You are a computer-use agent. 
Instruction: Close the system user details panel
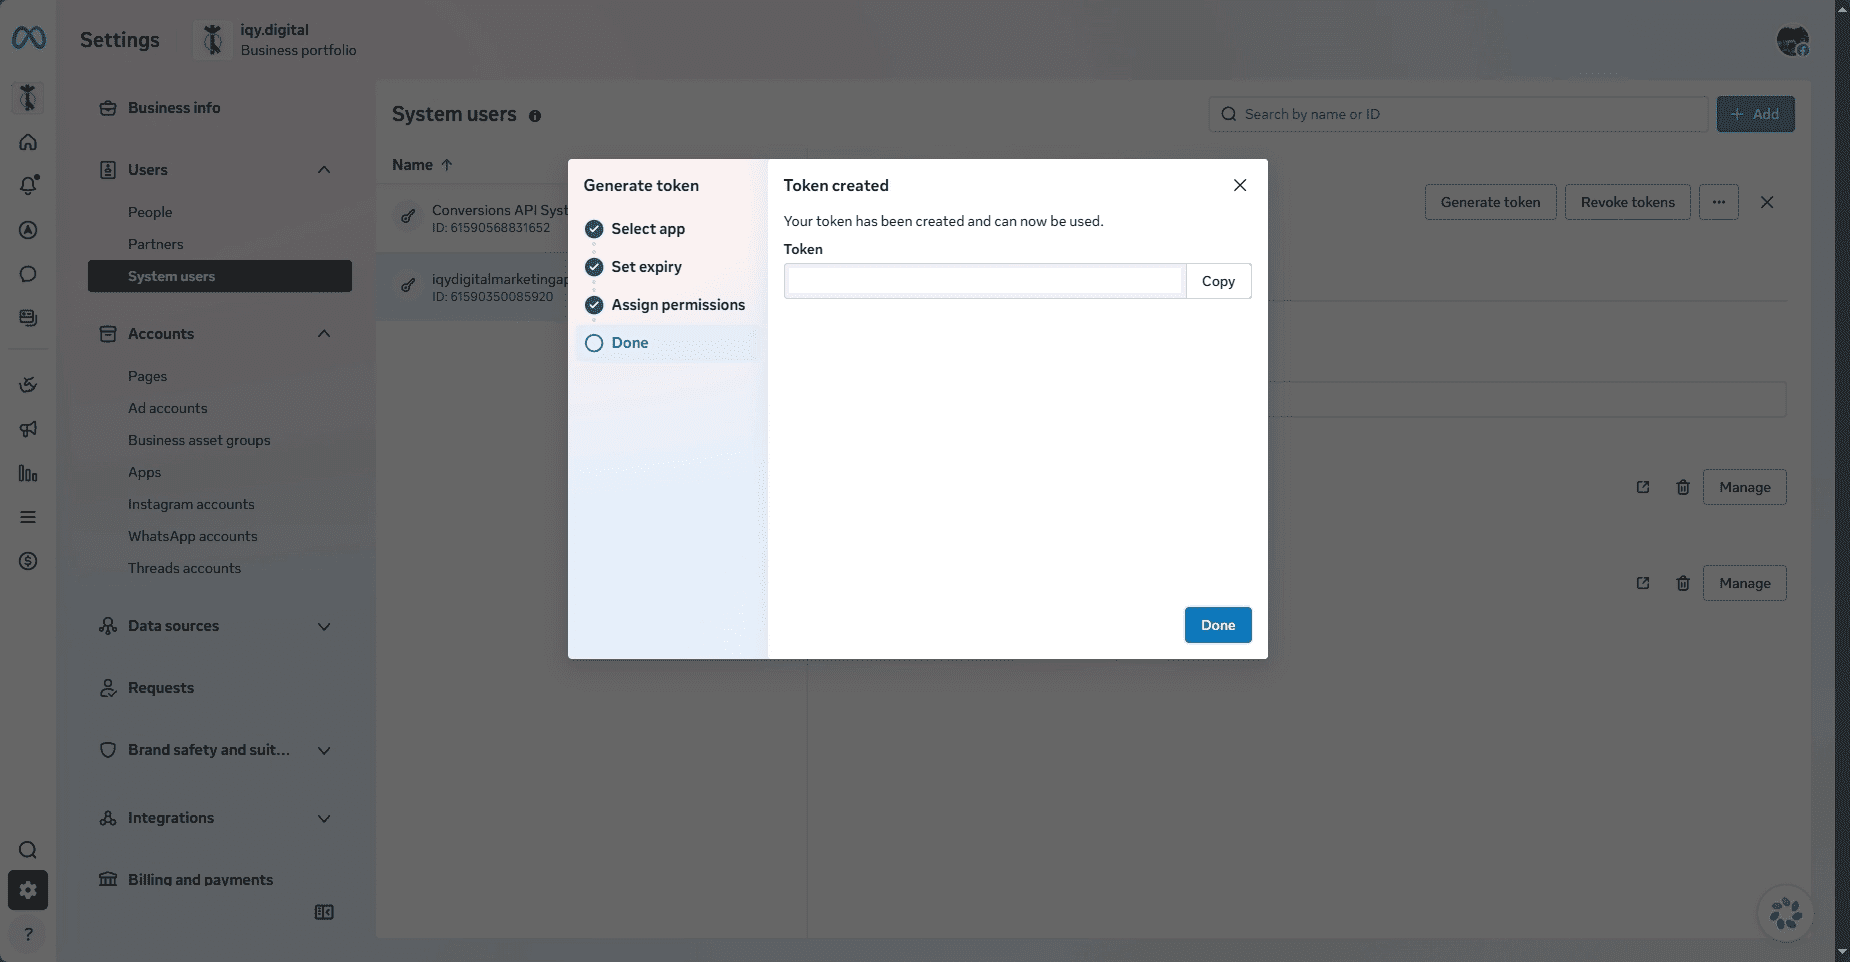pyautogui.click(x=1767, y=202)
